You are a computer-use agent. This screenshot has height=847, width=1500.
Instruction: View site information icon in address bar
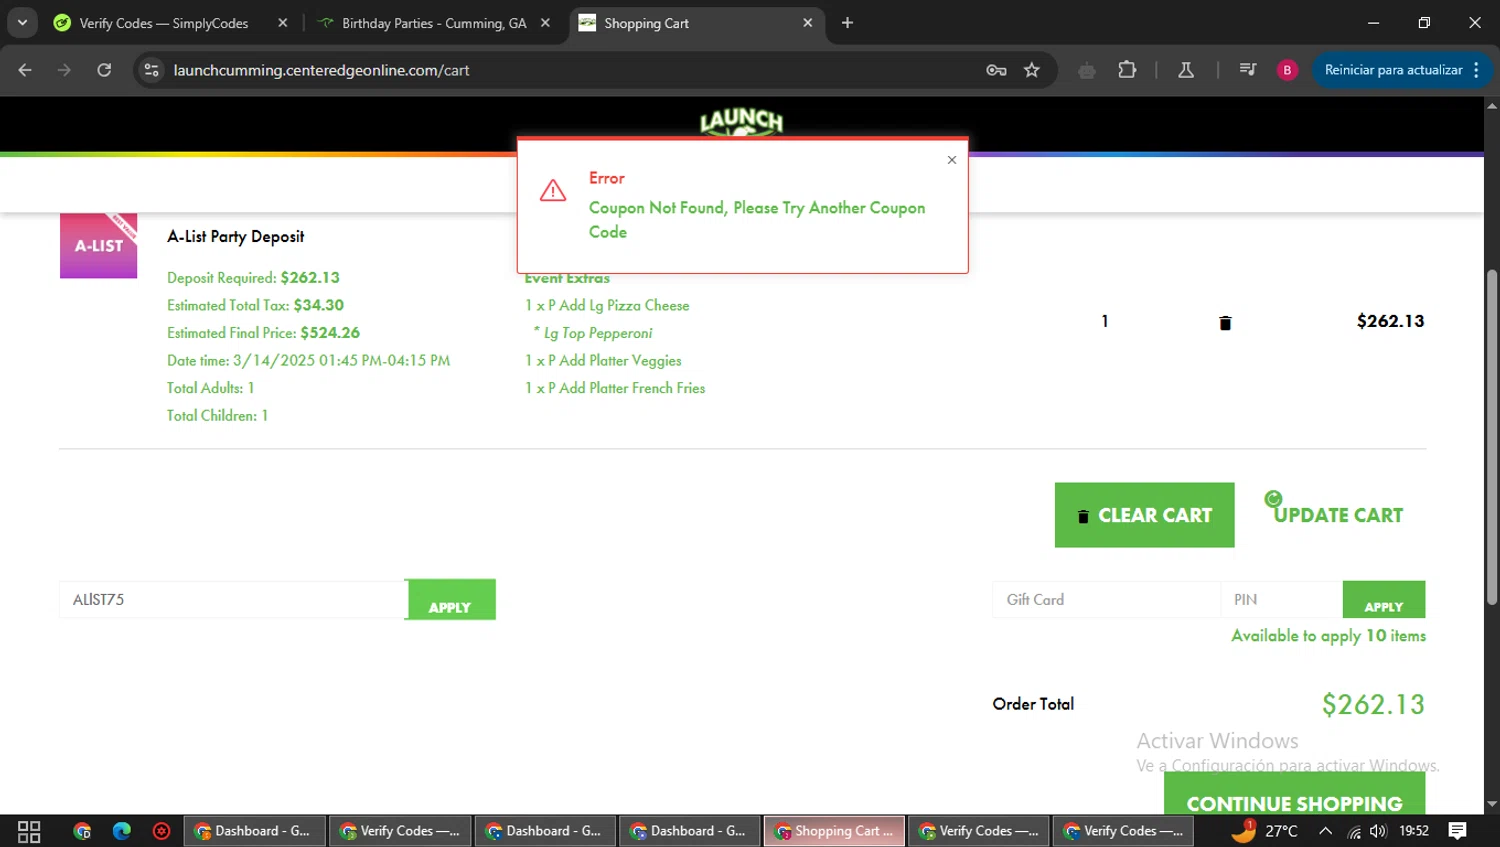click(151, 70)
